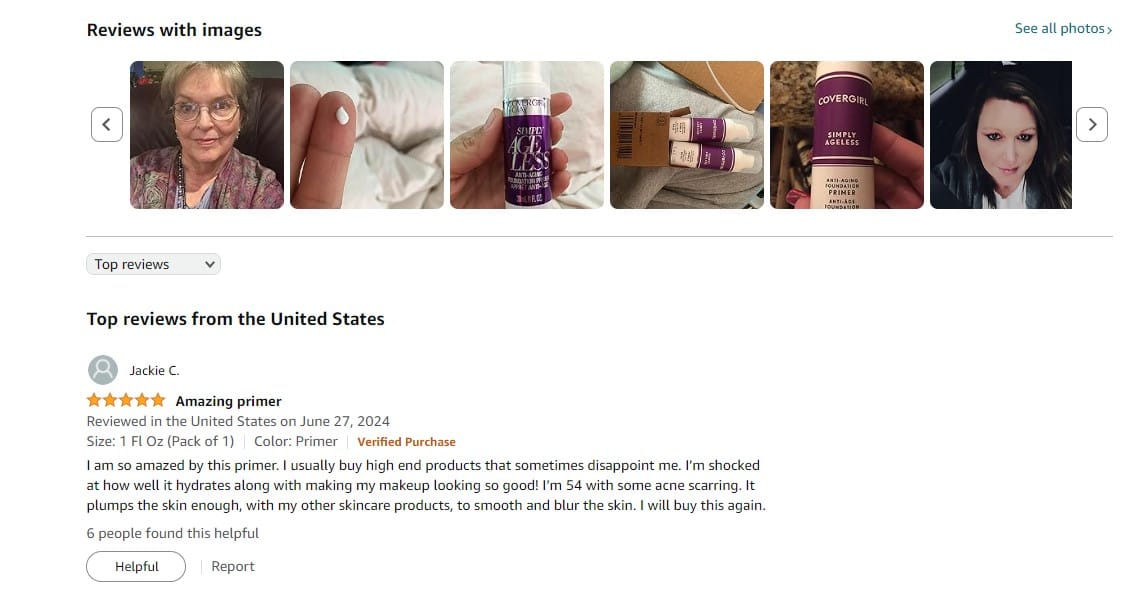Click the Reviews with images heading
The height and width of the screenshot is (596, 1140).
point(174,30)
